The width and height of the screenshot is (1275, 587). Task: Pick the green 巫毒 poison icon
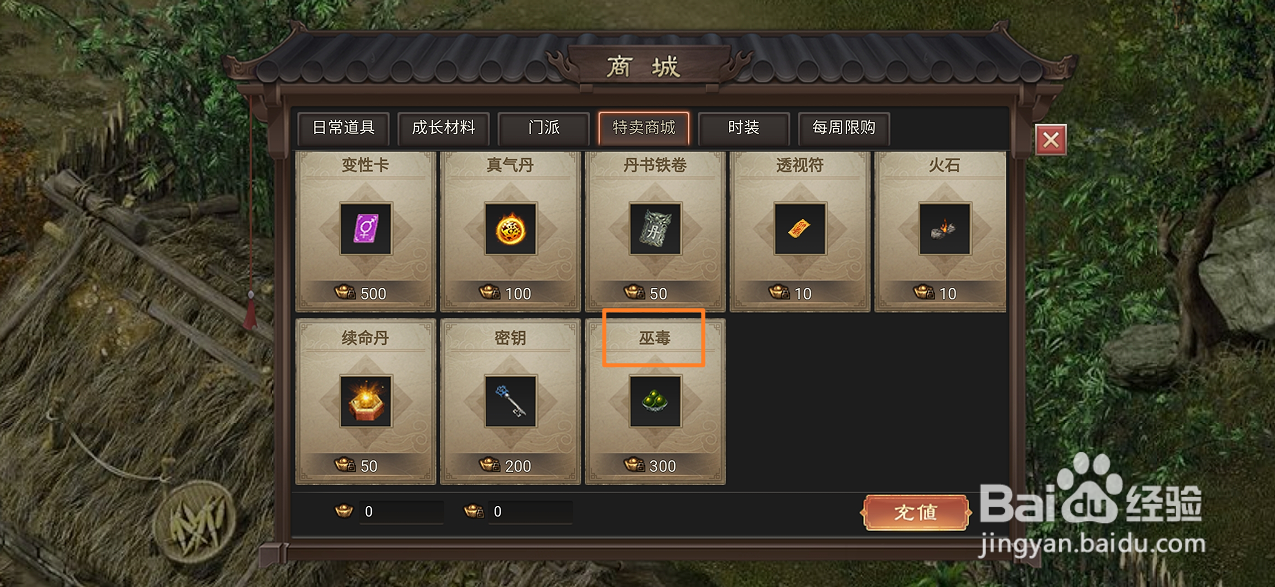point(655,401)
